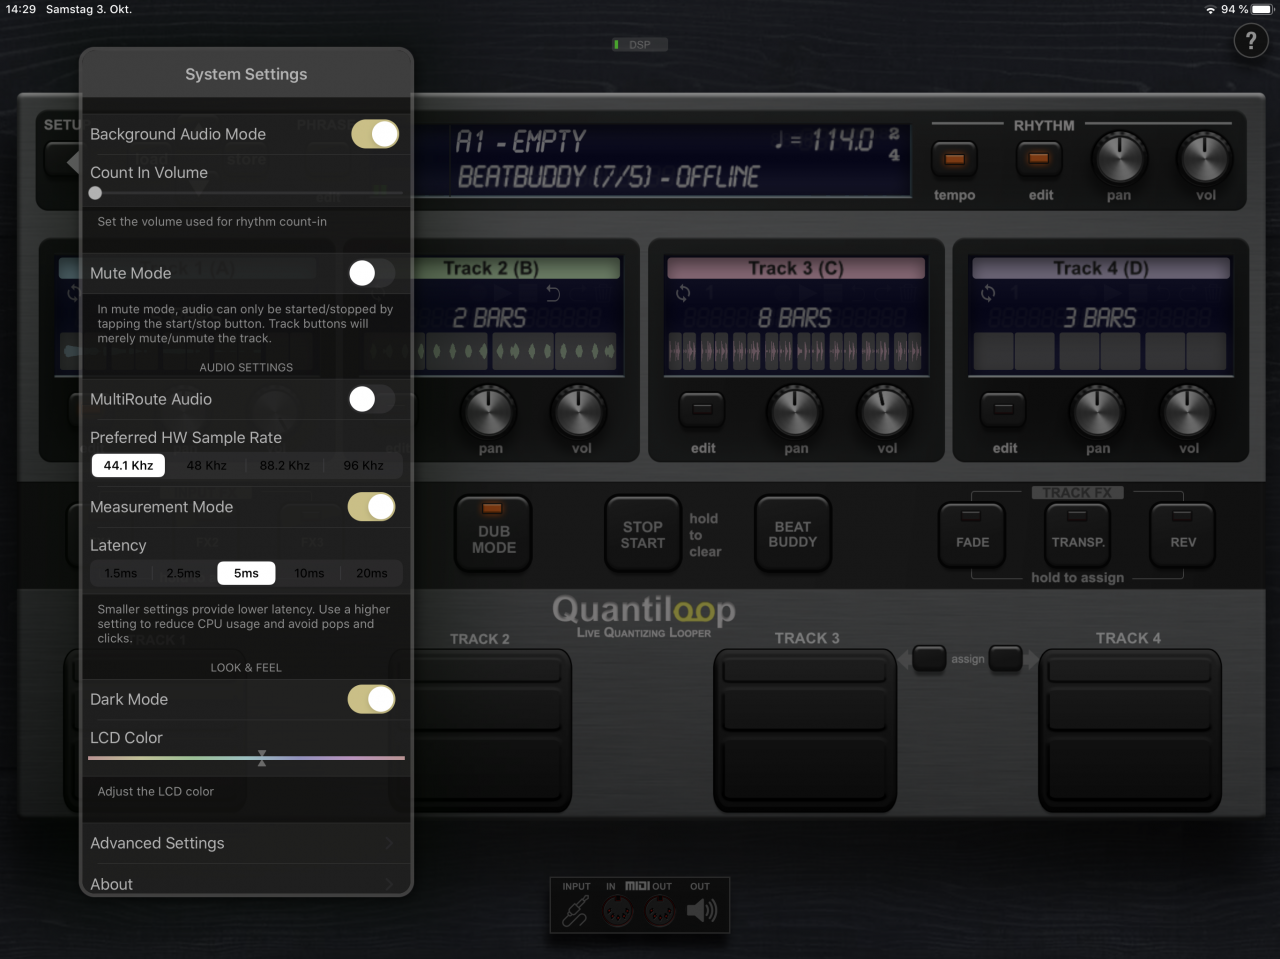Set latency to 2.5ms

click(x=183, y=573)
